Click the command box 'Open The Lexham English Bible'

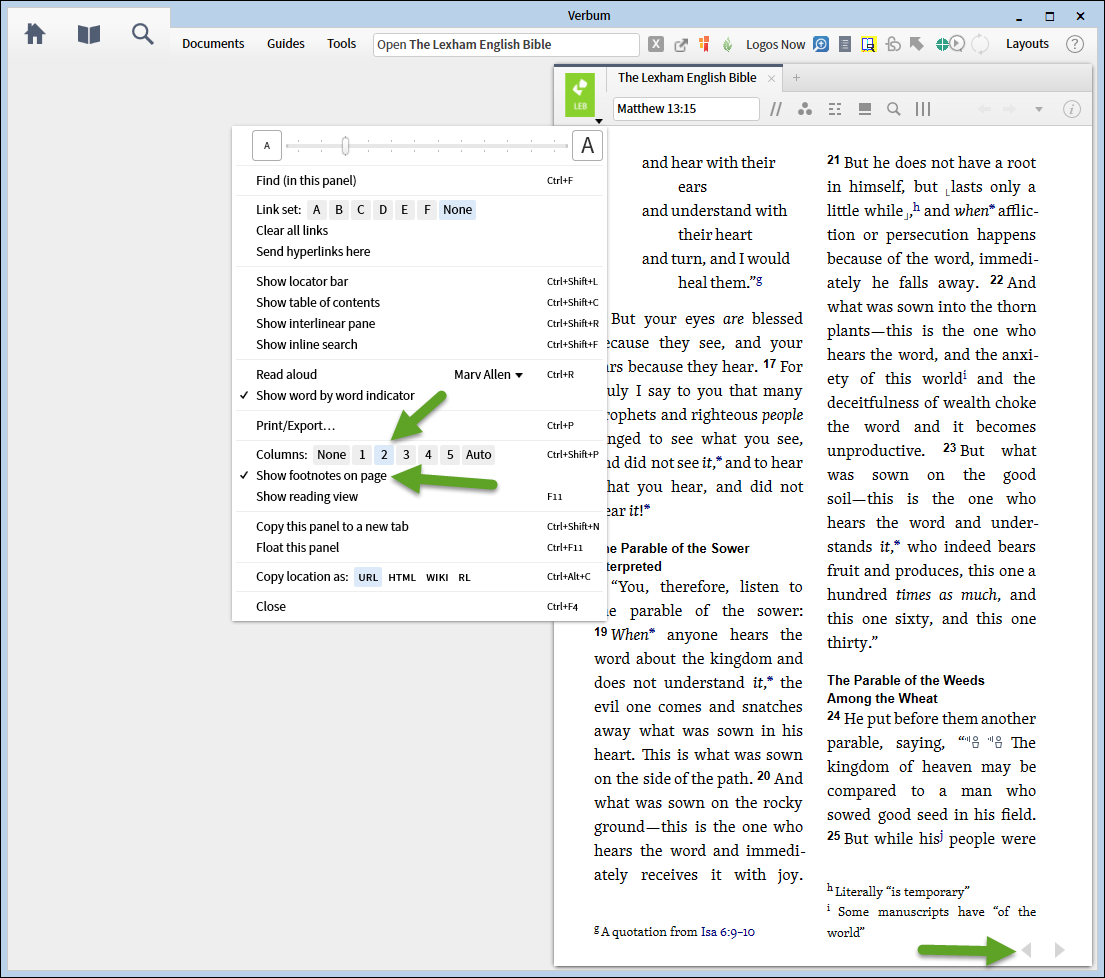coord(506,44)
